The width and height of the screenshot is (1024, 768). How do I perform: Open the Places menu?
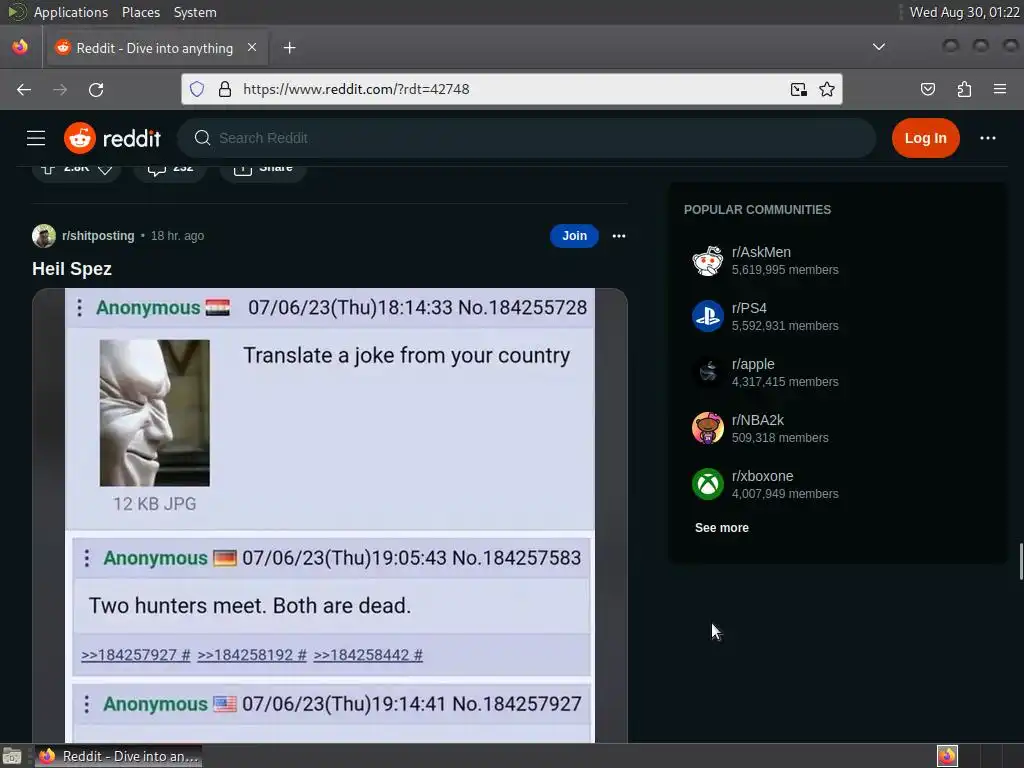(140, 12)
